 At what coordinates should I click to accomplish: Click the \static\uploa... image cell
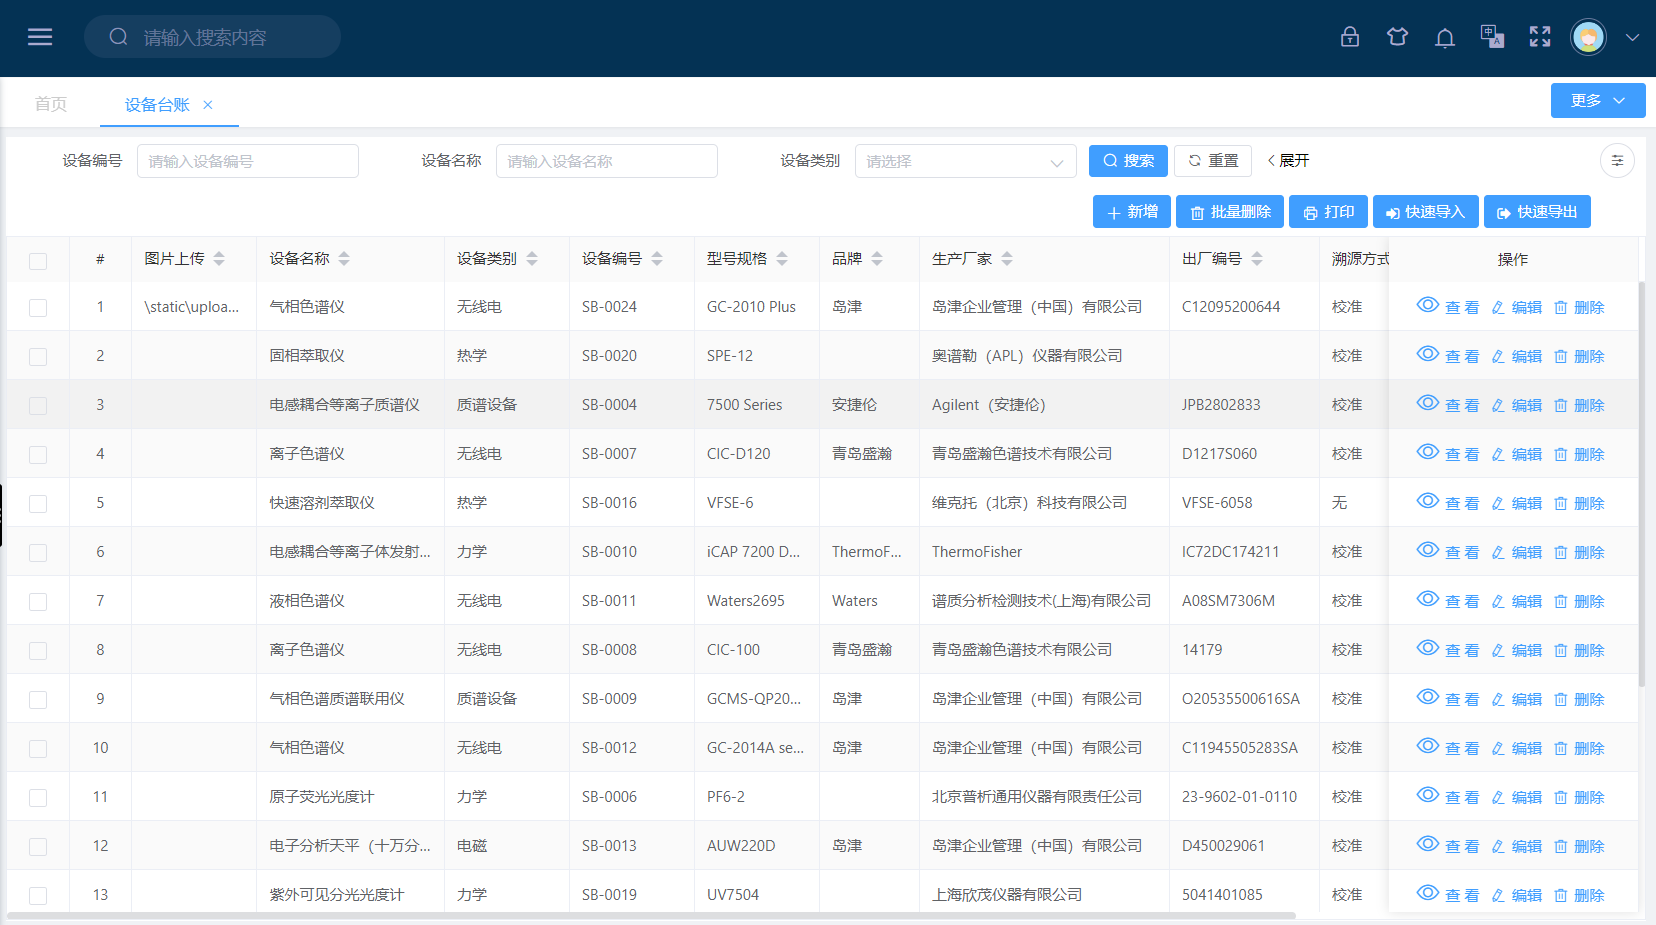point(192,307)
